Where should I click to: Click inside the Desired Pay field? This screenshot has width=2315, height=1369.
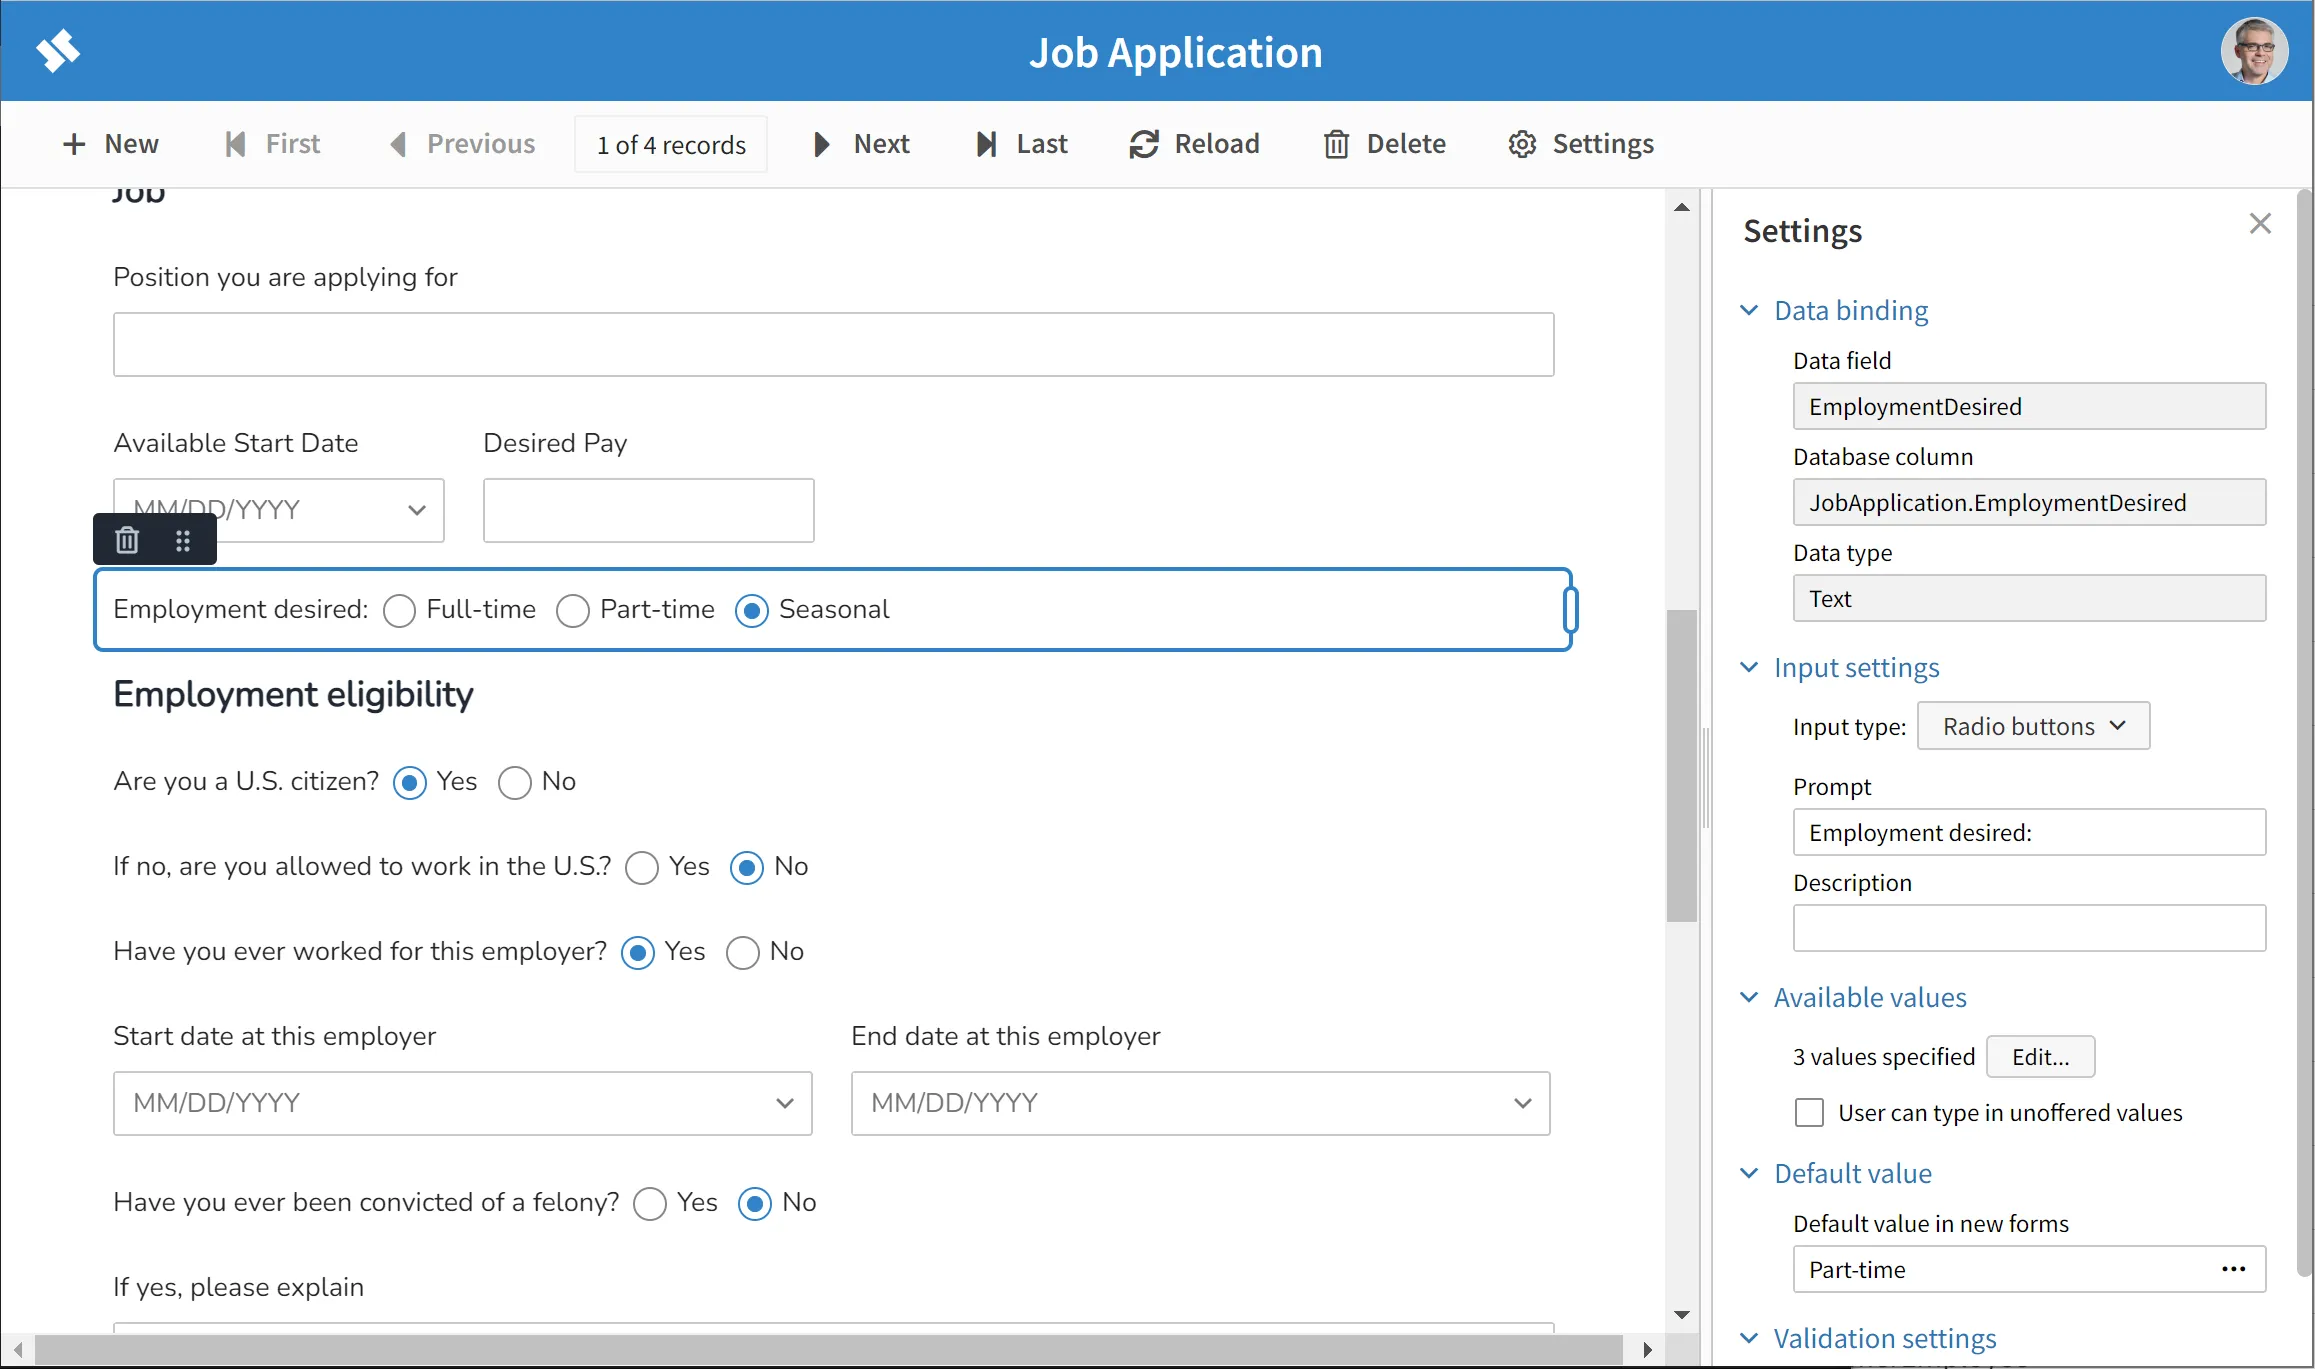[648, 510]
